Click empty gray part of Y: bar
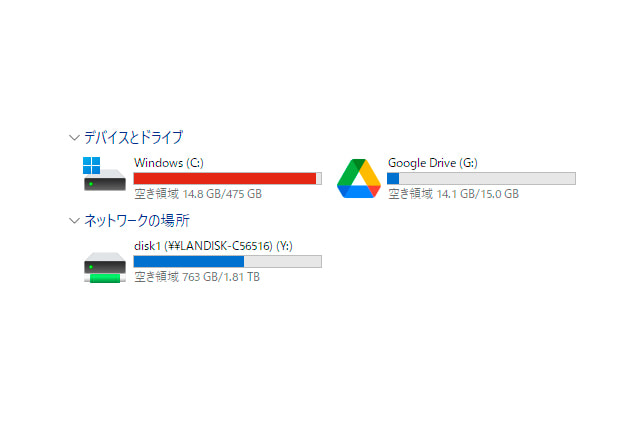This screenshot has height=427, width=640. 282,261
